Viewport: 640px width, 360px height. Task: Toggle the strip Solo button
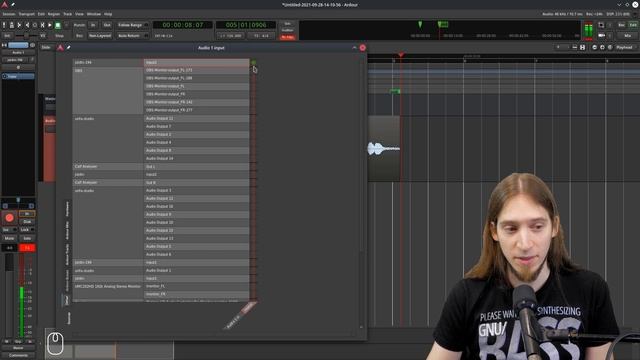tap(27, 238)
